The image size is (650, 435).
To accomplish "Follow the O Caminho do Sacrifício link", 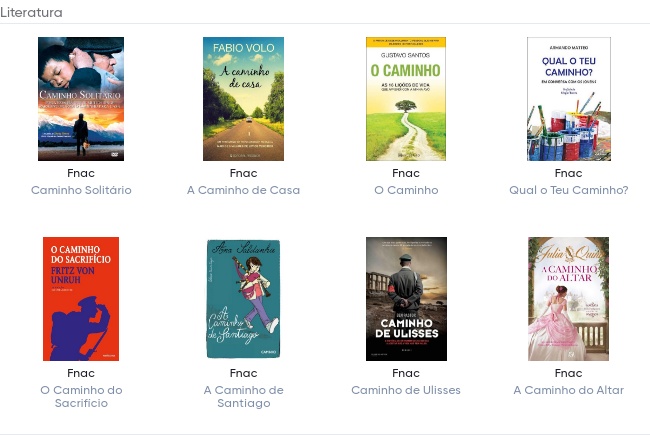I will click(81, 396).
